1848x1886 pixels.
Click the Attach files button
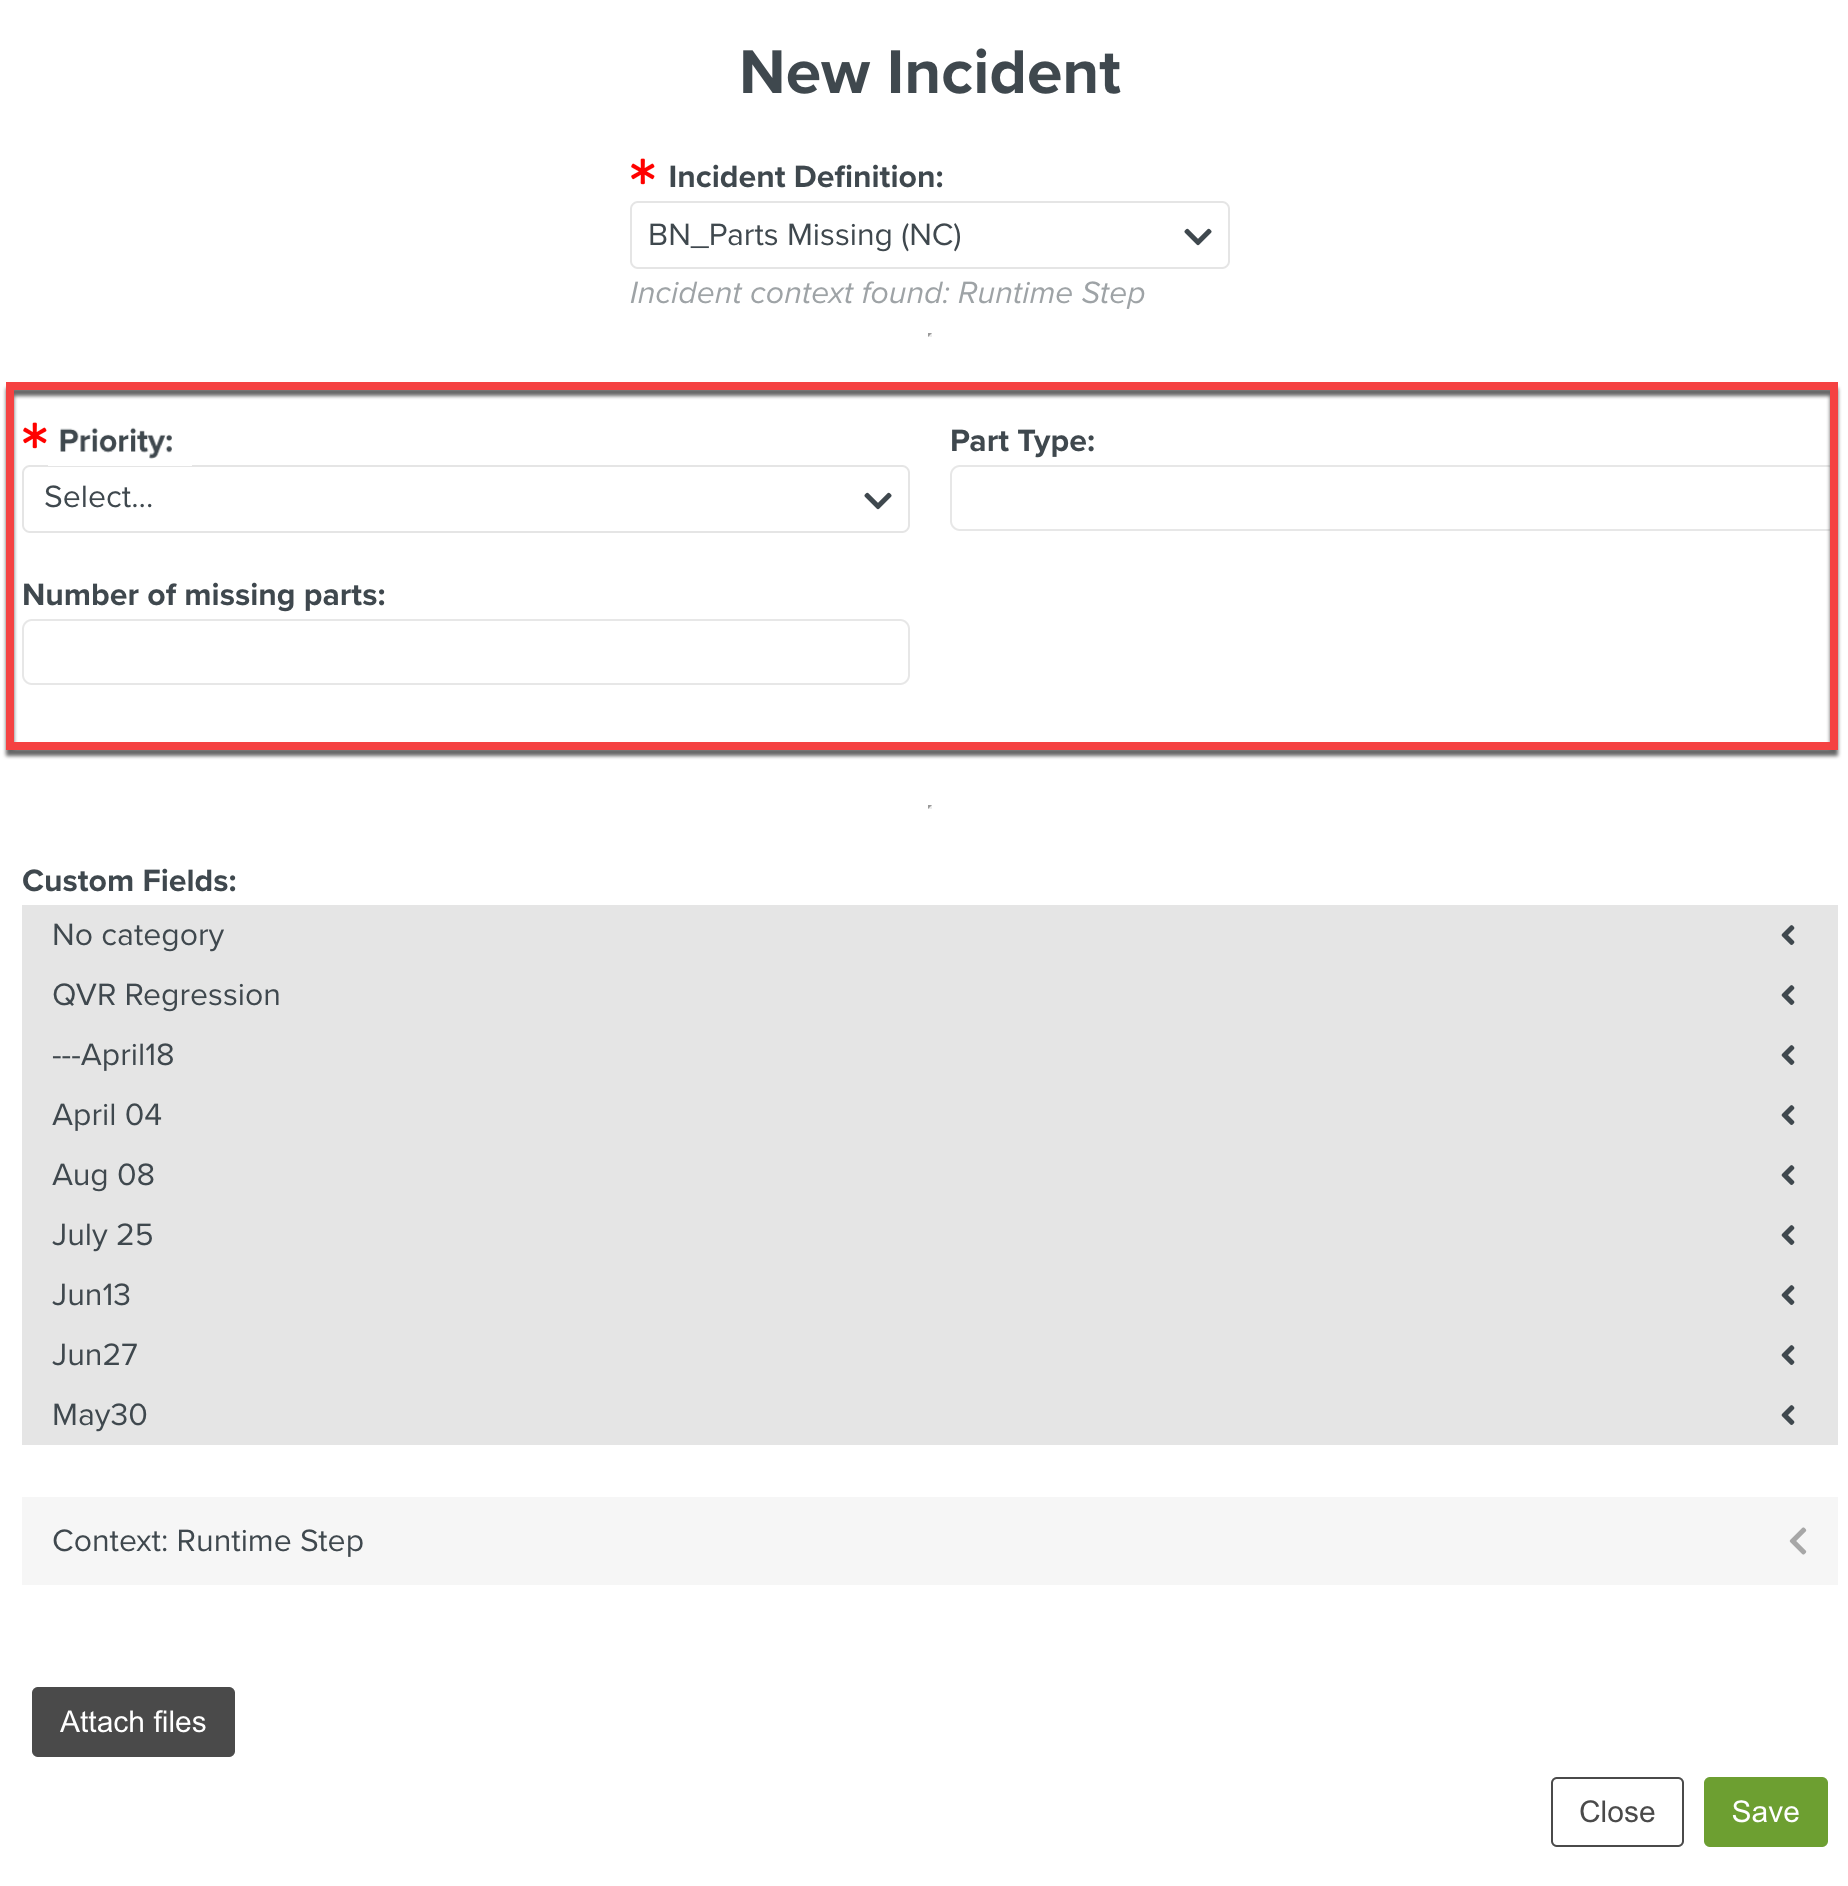(x=133, y=1722)
